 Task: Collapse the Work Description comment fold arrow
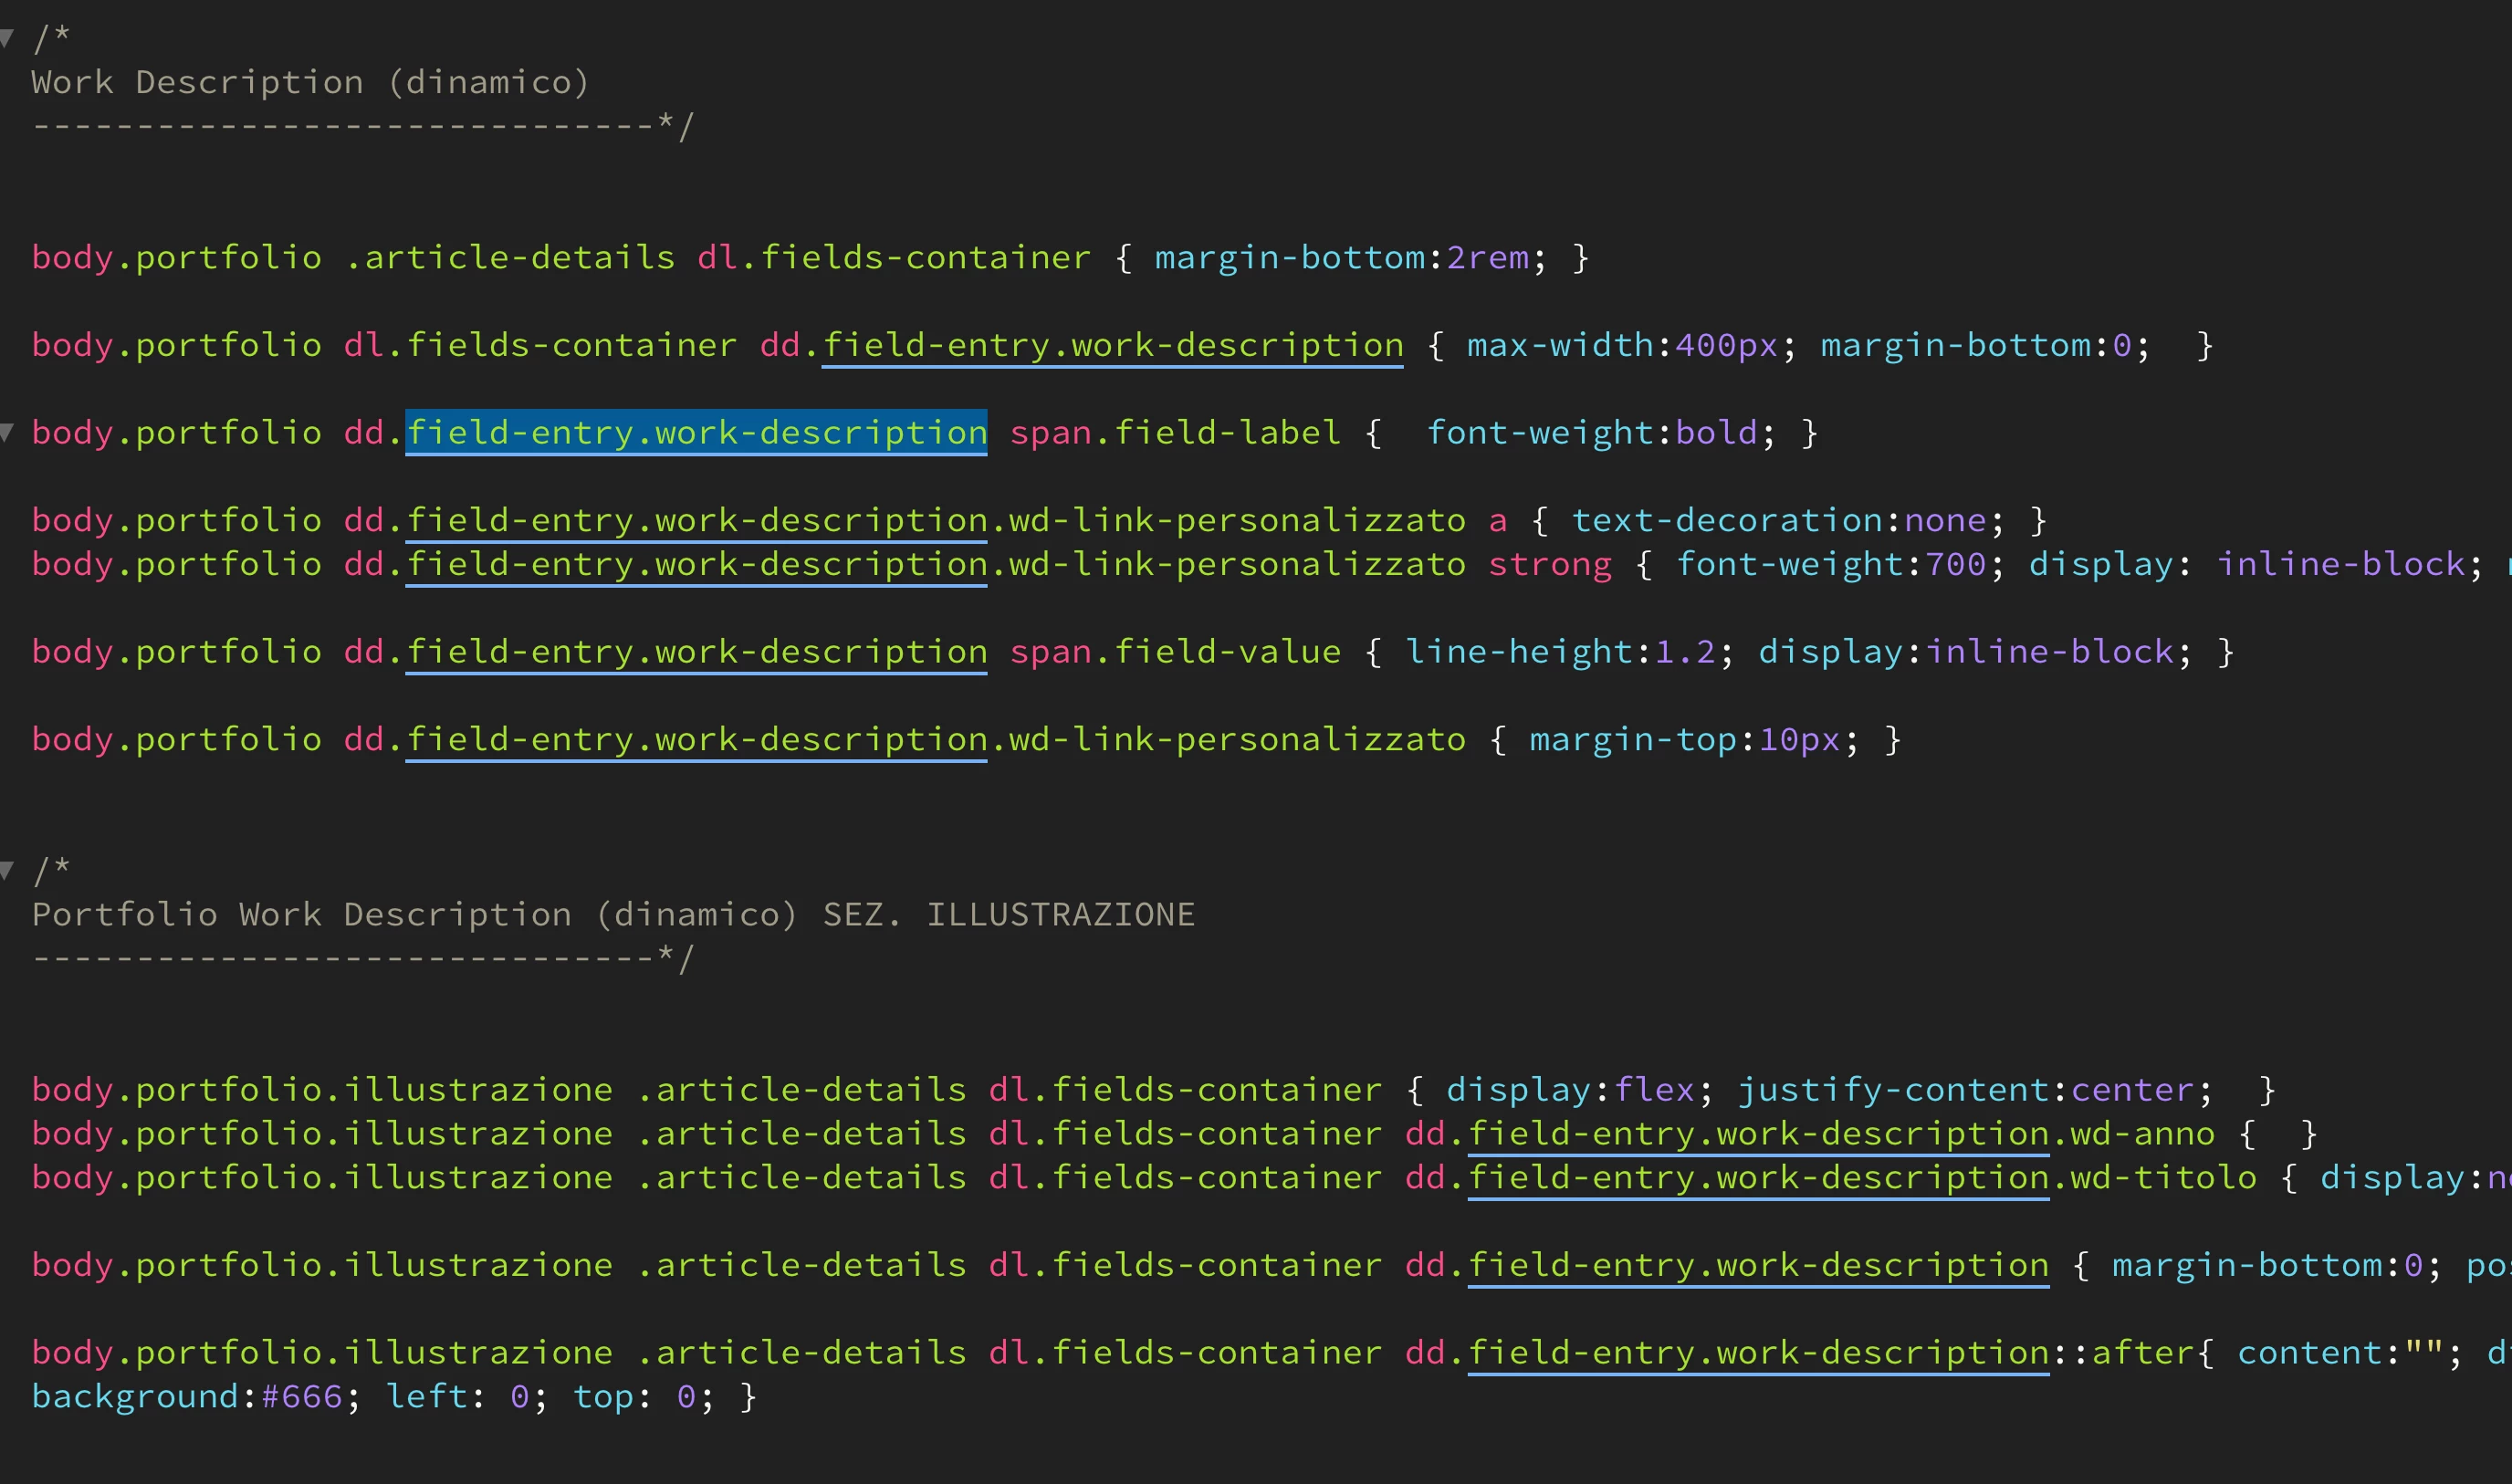pos(7,38)
